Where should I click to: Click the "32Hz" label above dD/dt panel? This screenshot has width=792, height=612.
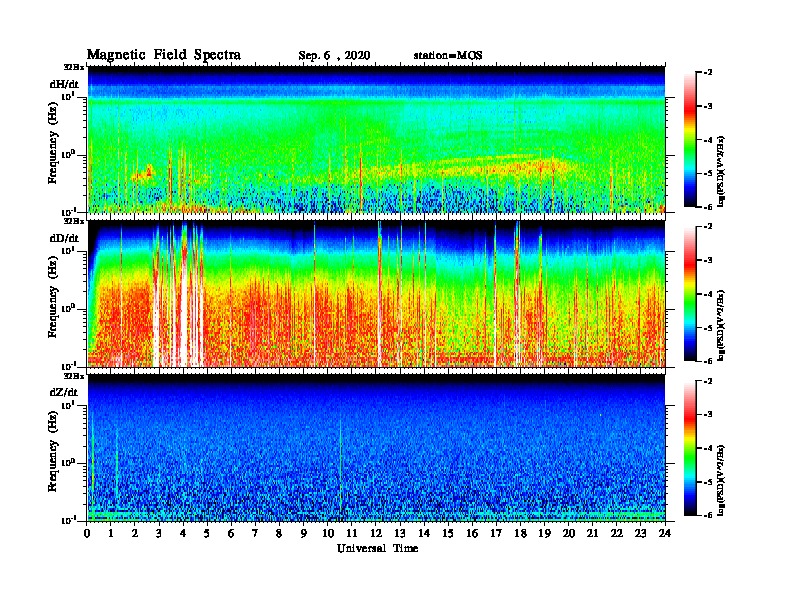[74, 221]
